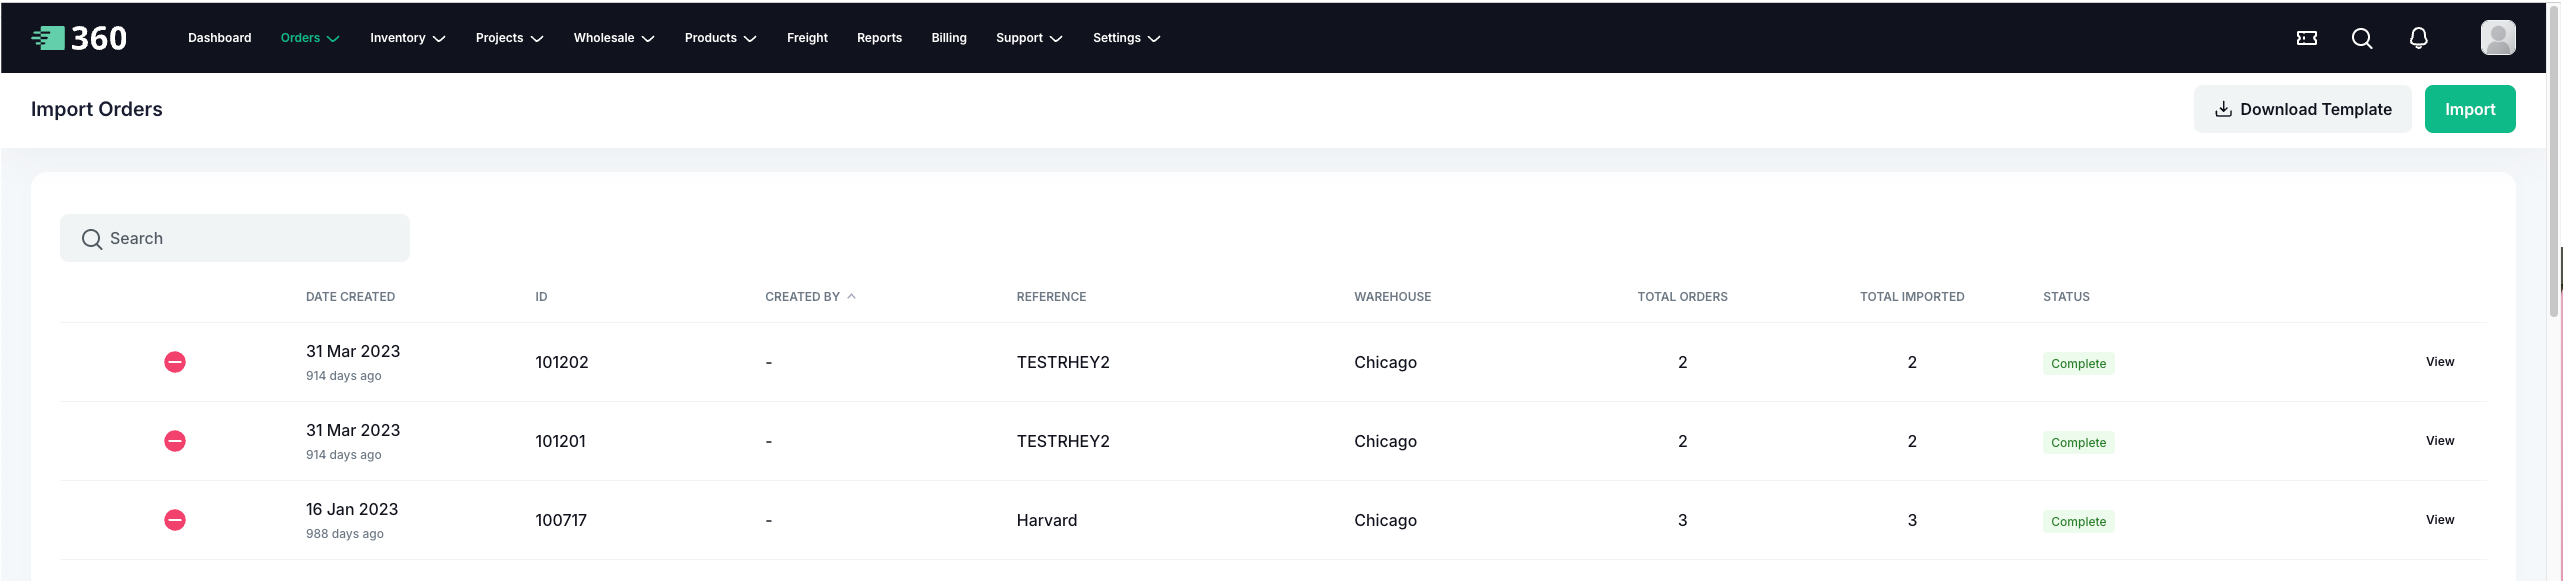View import 100717 details

coord(2439,520)
